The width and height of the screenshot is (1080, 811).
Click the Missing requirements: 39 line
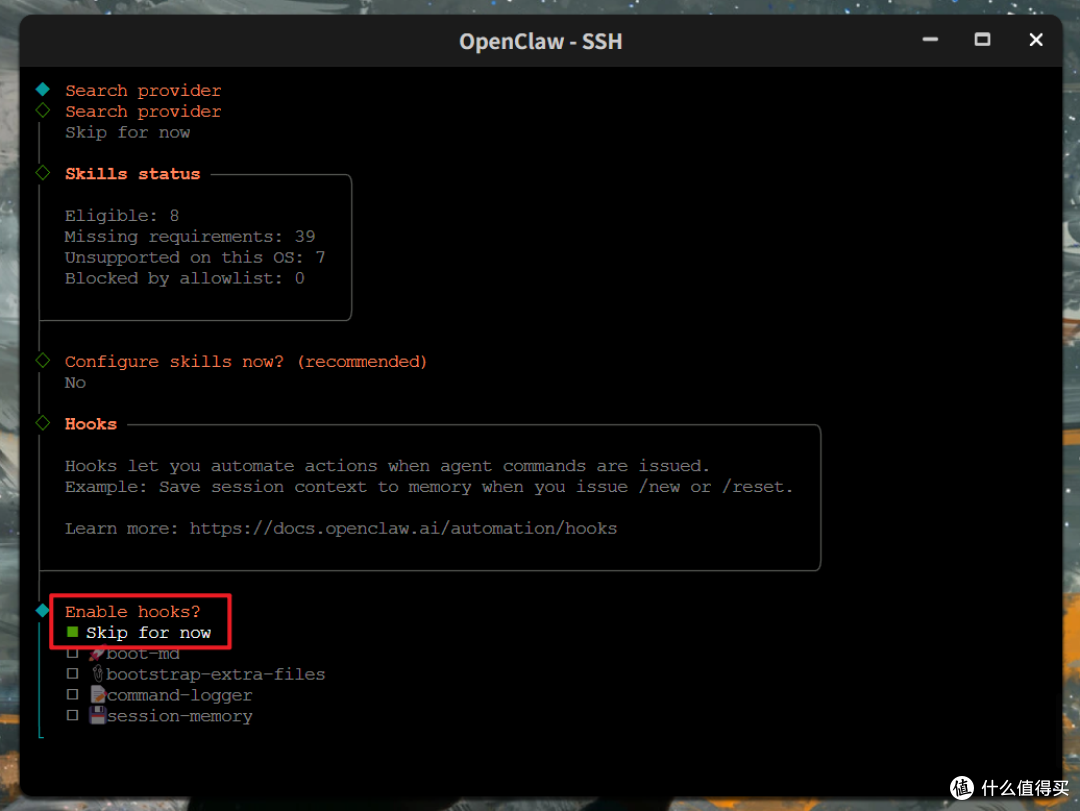click(190, 236)
